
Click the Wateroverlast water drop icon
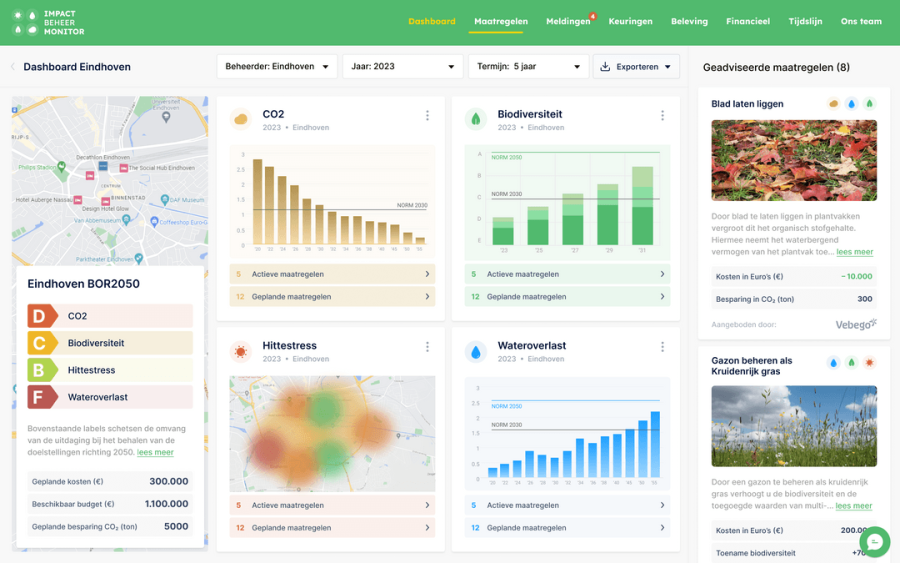(x=476, y=351)
